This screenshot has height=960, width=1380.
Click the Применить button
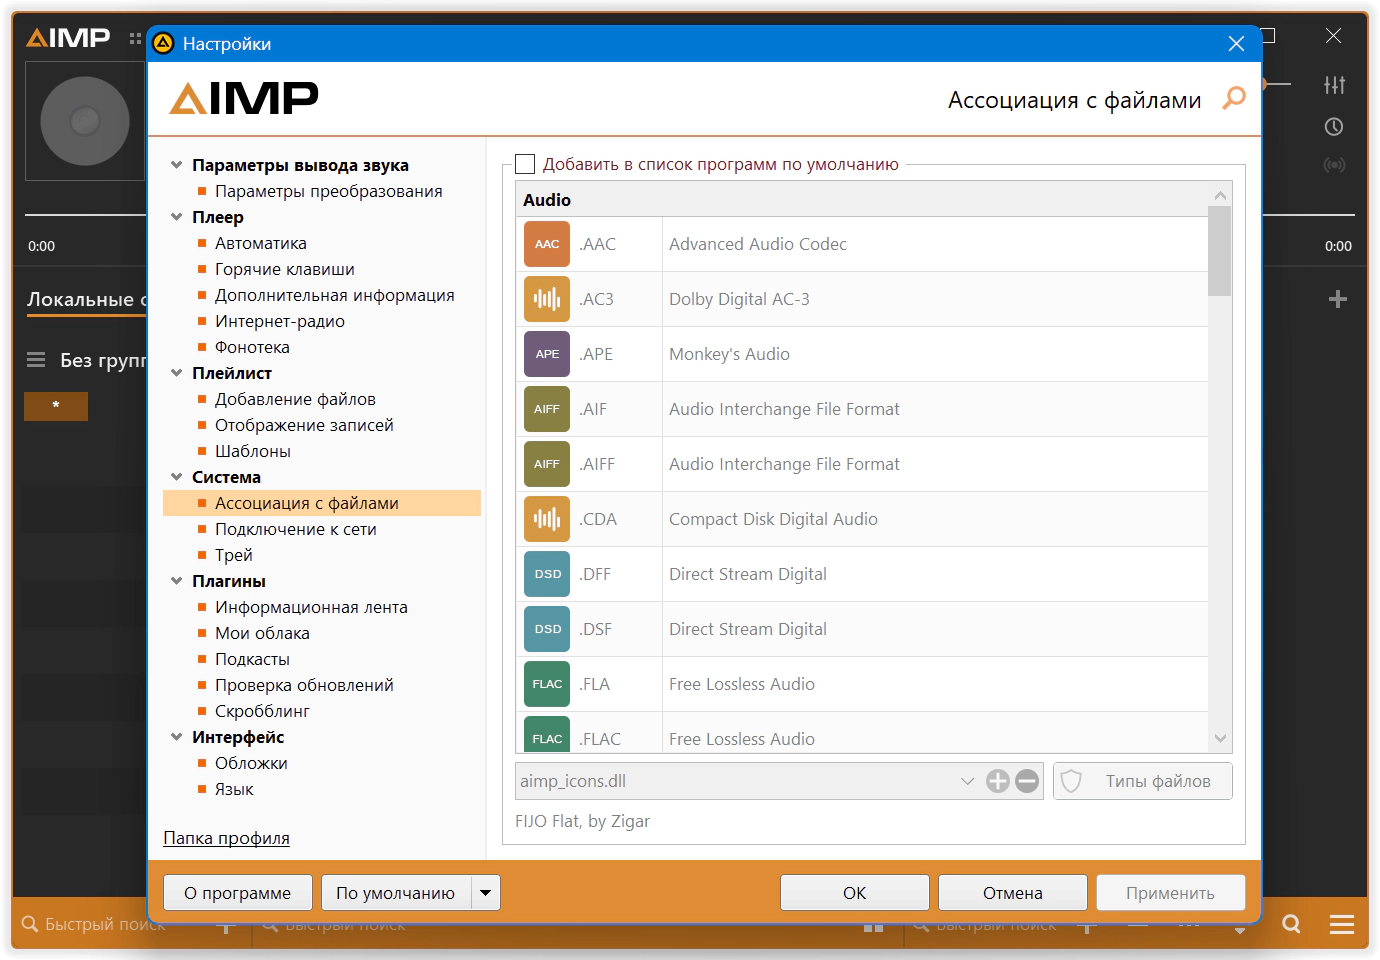pyautogui.click(x=1171, y=893)
